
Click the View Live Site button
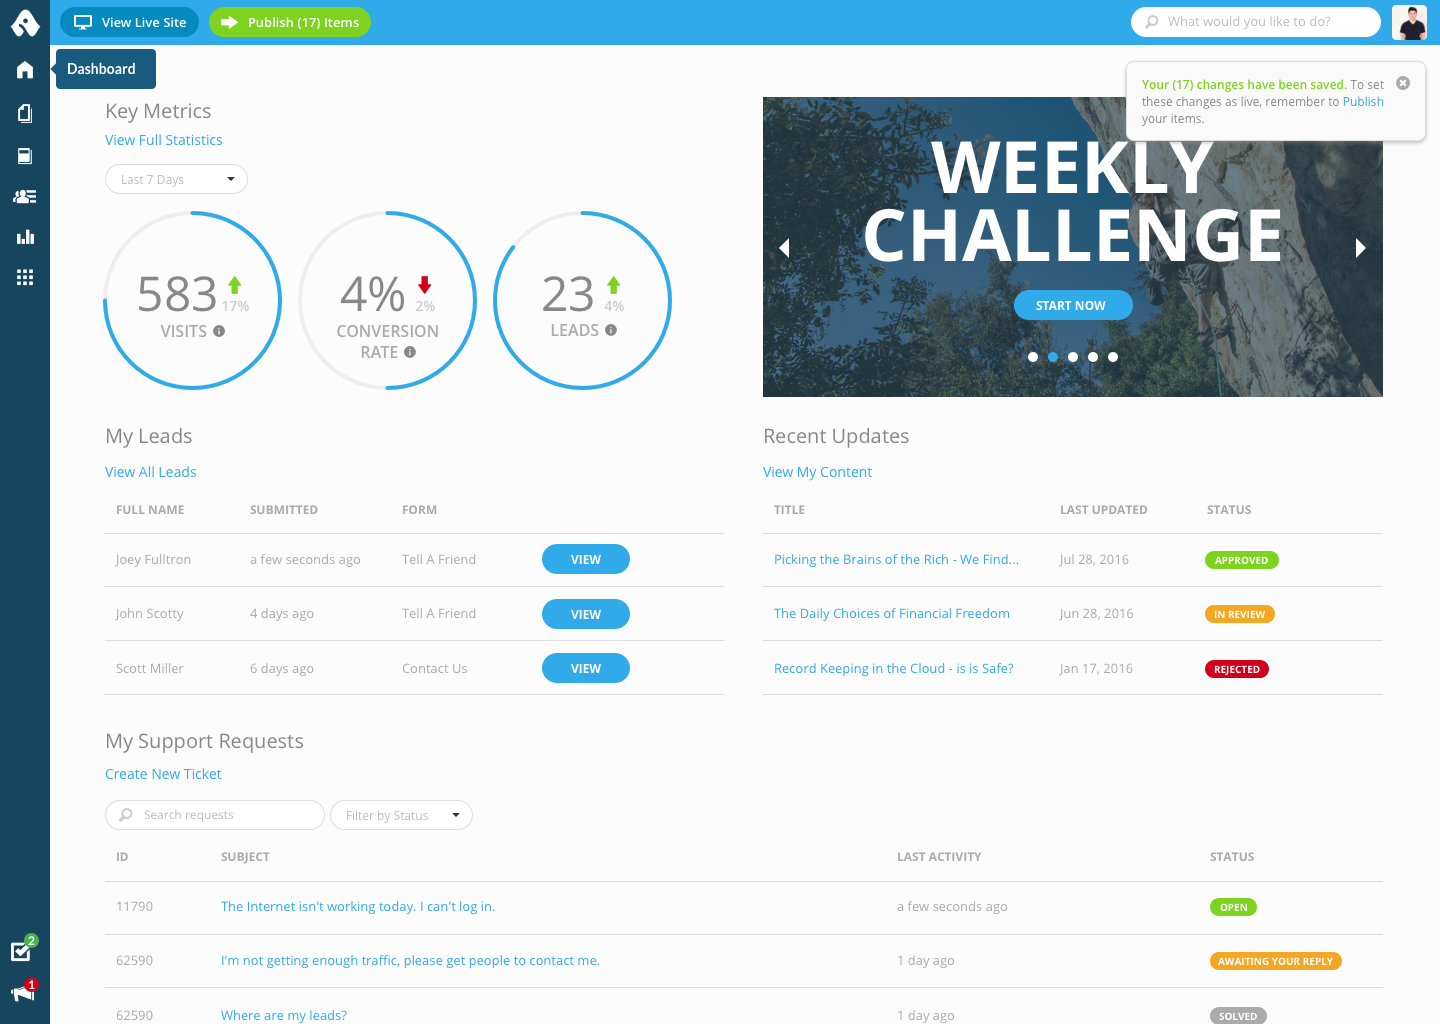tap(129, 22)
